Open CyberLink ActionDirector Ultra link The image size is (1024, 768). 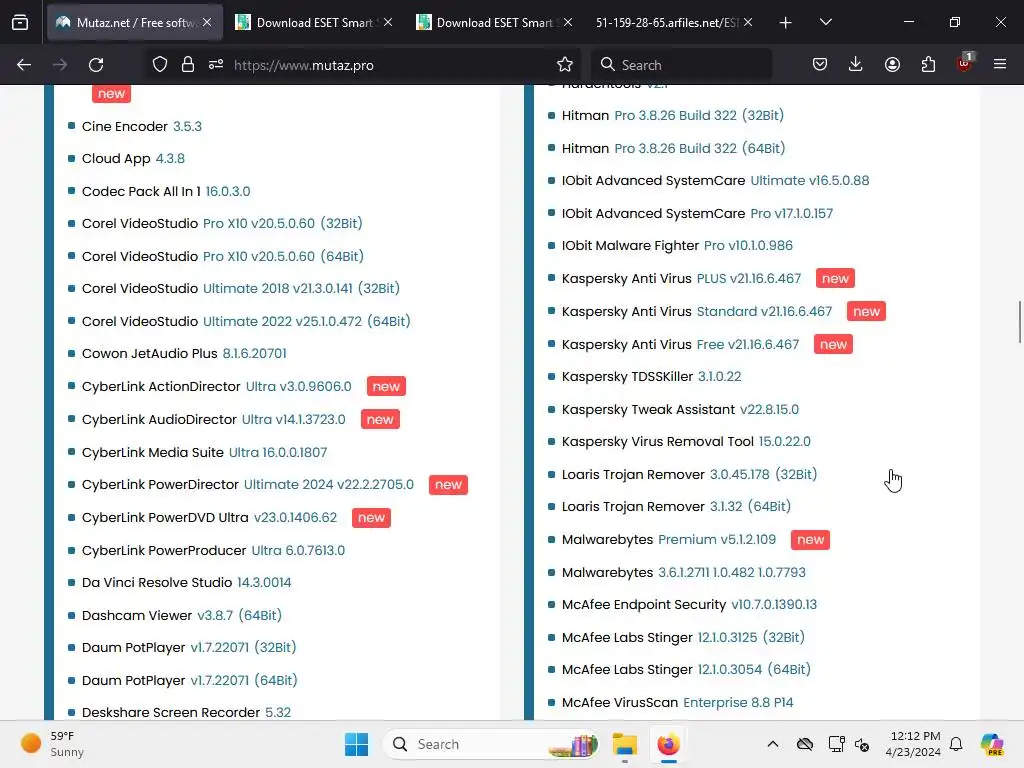pos(217,387)
